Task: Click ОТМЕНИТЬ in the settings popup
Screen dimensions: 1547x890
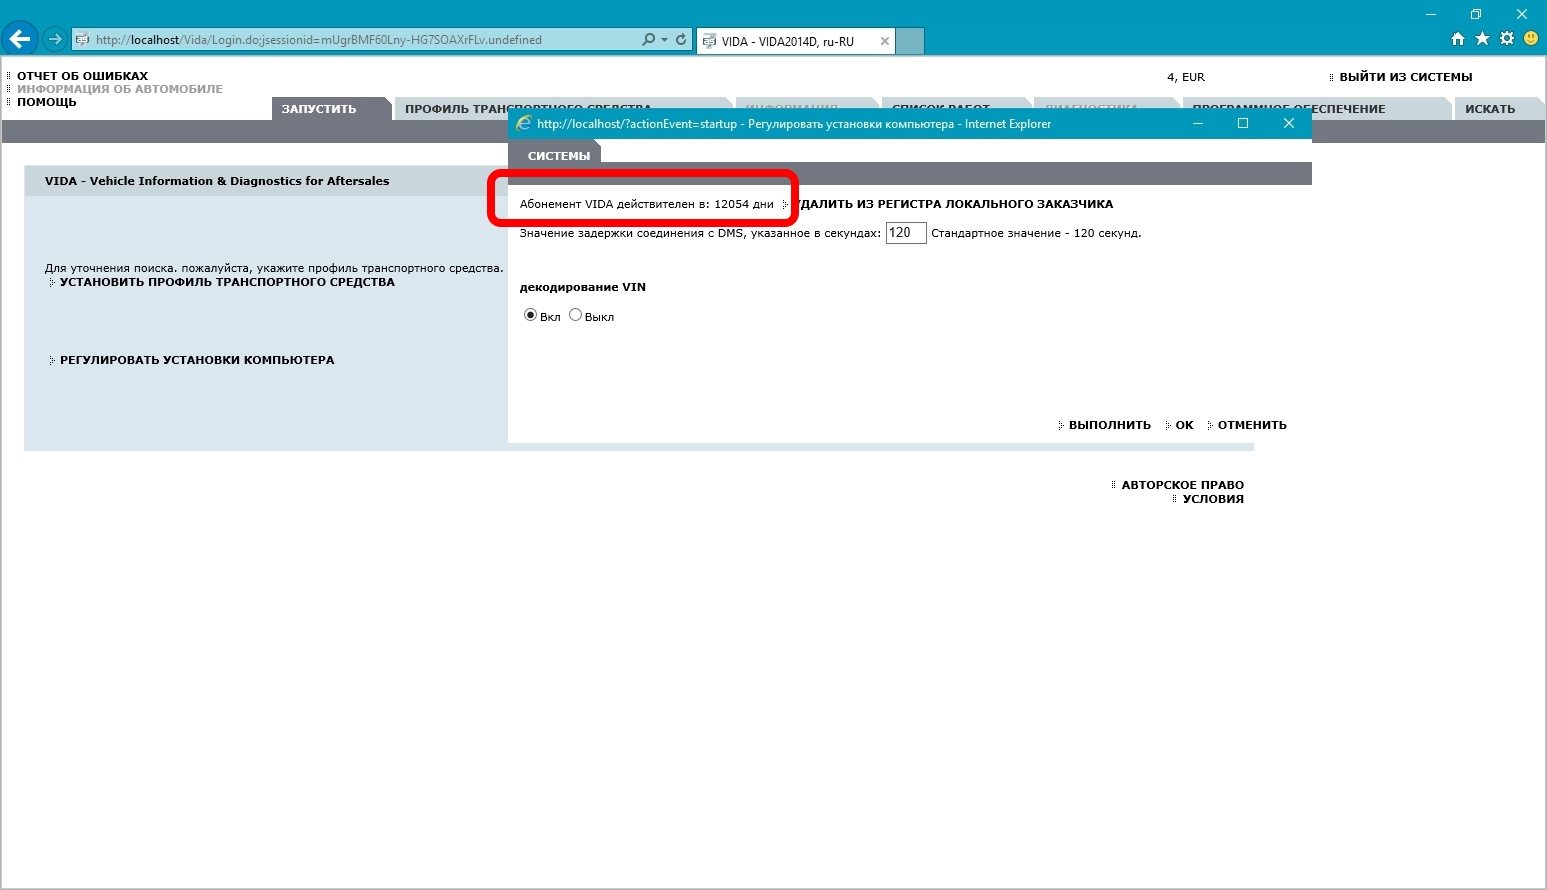Action: pyautogui.click(x=1252, y=425)
